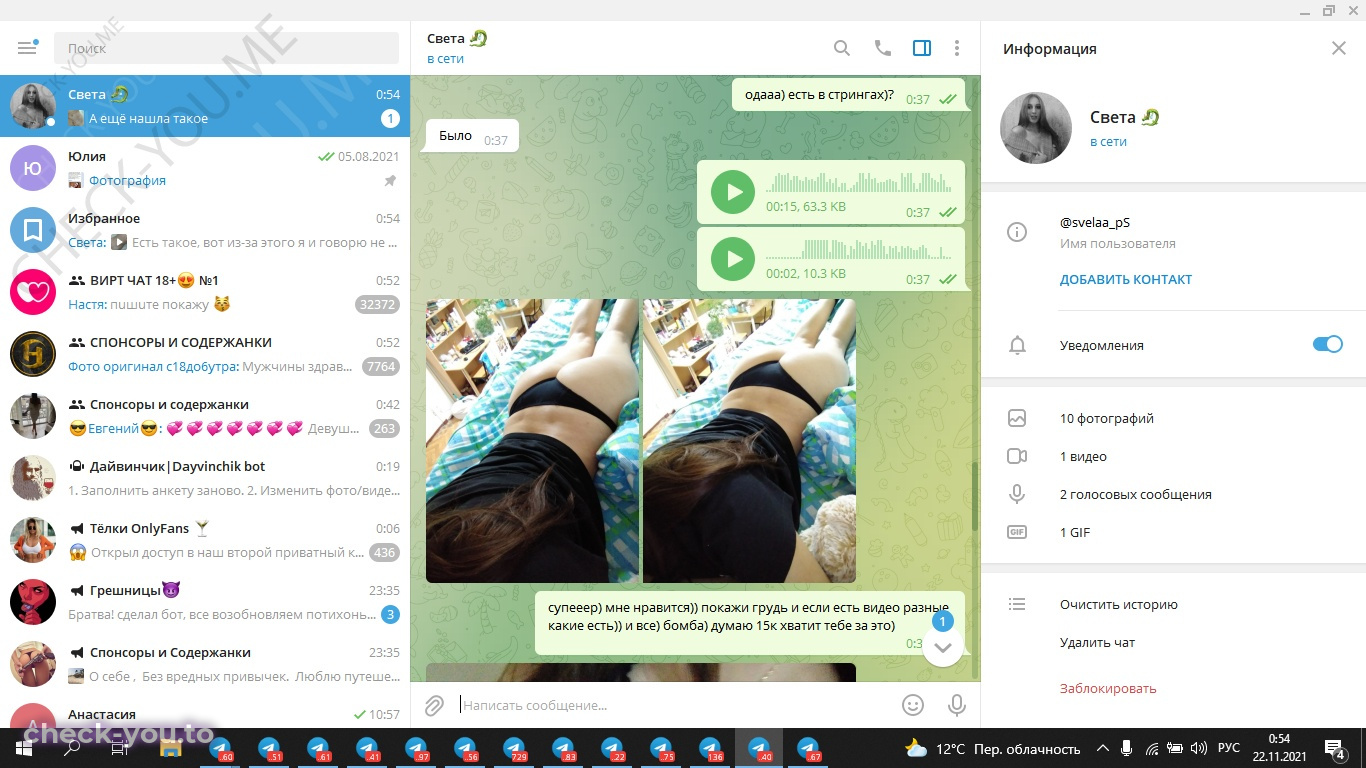Click the @svelaa_pS username
The image size is (1366, 768).
[1095, 223]
